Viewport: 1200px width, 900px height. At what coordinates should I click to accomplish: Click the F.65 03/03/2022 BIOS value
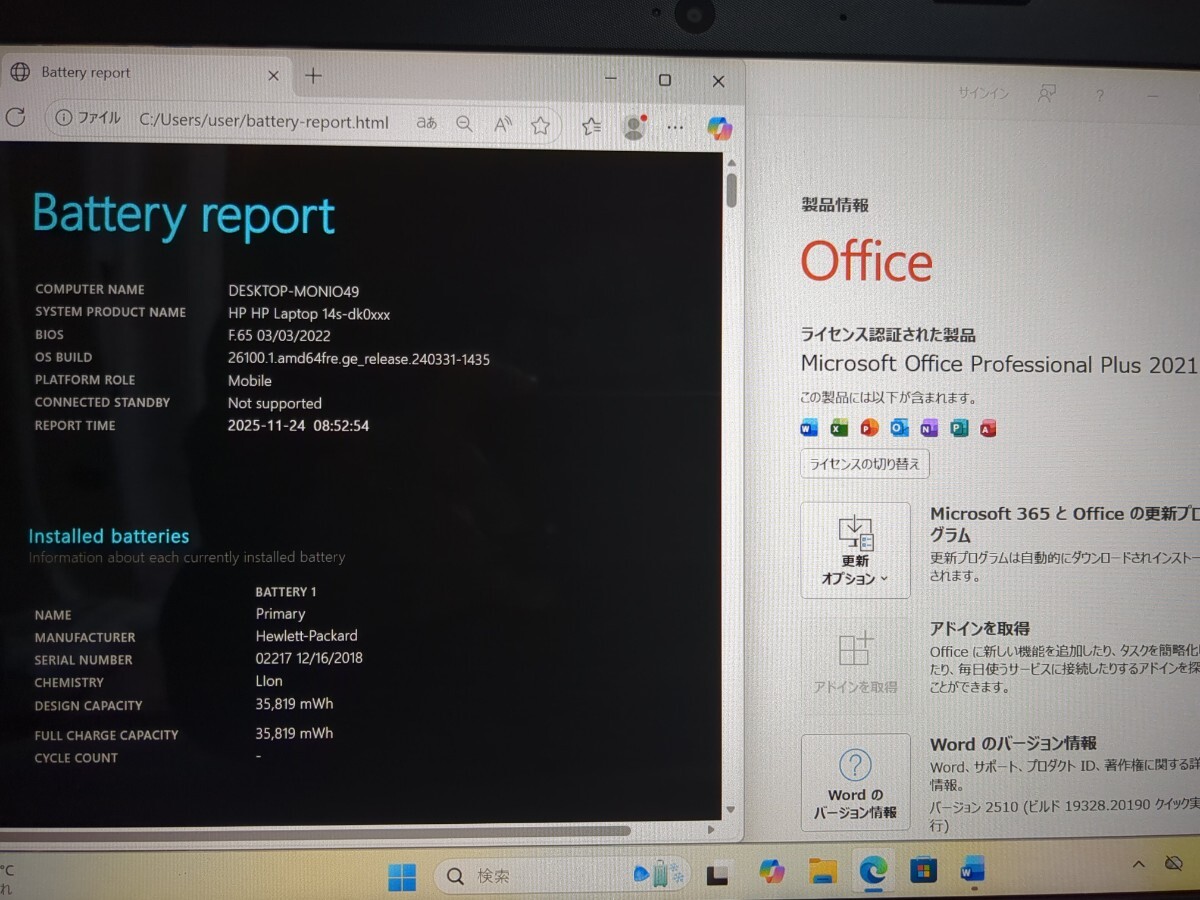coord(279,336)
